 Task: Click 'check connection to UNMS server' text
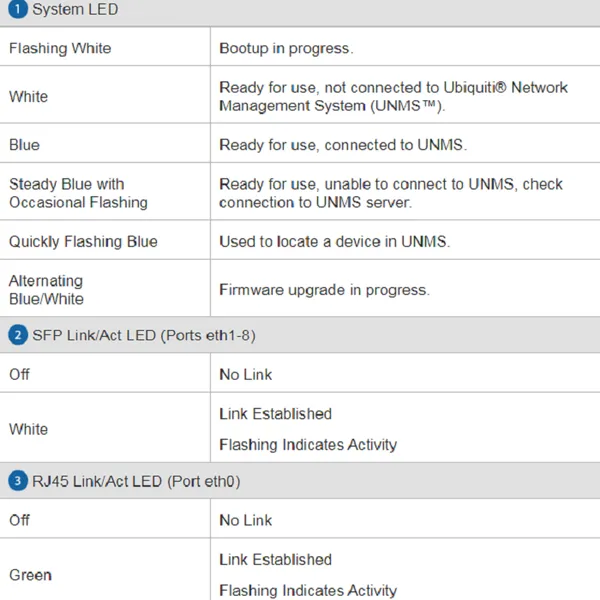pyautogui.click(x=391, y=193)
